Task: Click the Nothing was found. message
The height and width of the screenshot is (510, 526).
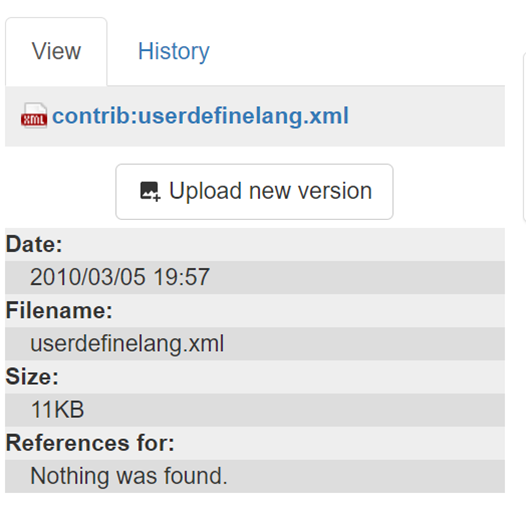Action: coord(129,476)
